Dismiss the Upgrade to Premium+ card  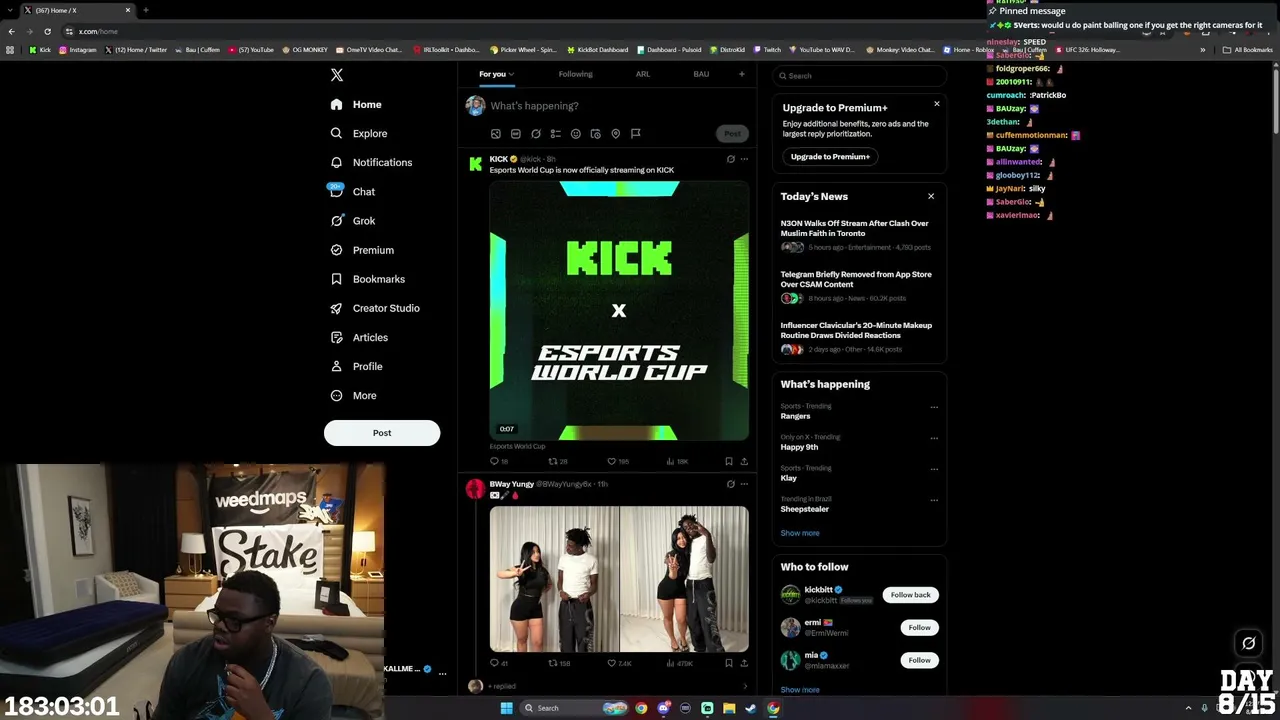pos(937,104)
